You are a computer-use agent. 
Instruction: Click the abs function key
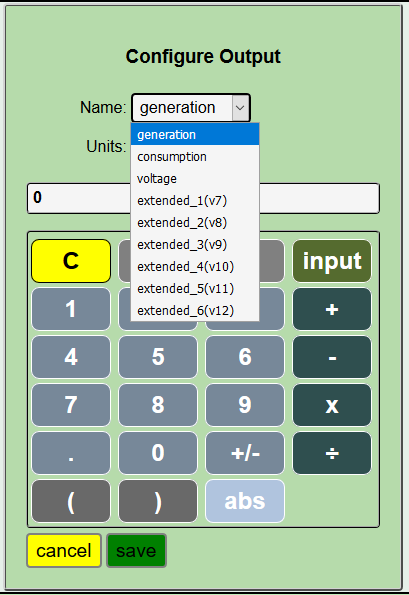coord(245,501)
